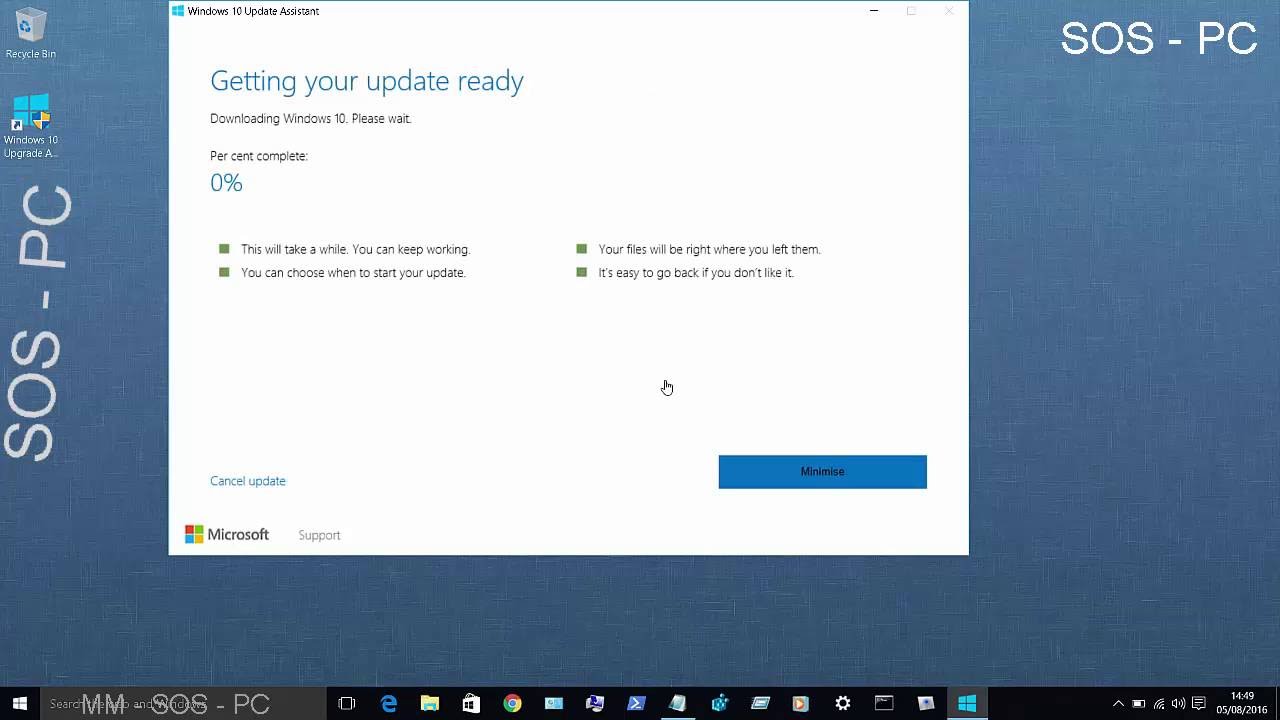Open the Windows Start menu
This screenshot has width=1280, height=720.
pyautogui.click(x=20, y=704)
